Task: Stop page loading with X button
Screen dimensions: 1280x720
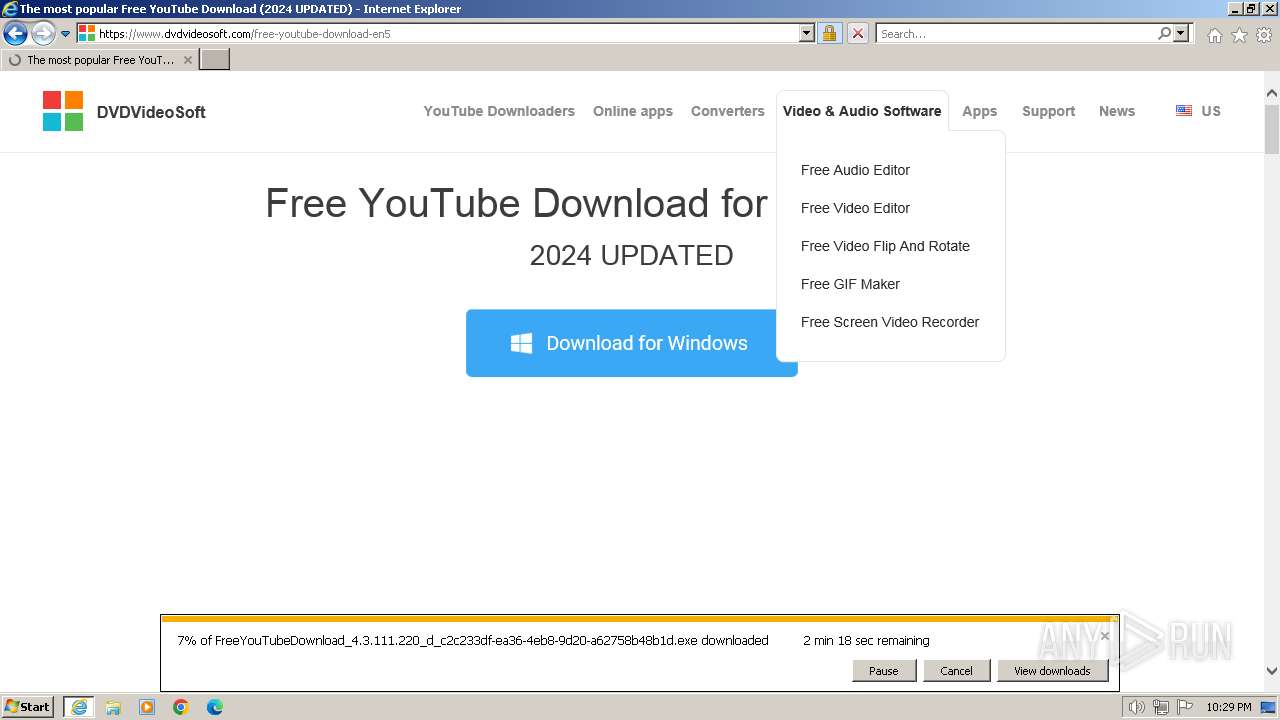Action: coord(858,33)
